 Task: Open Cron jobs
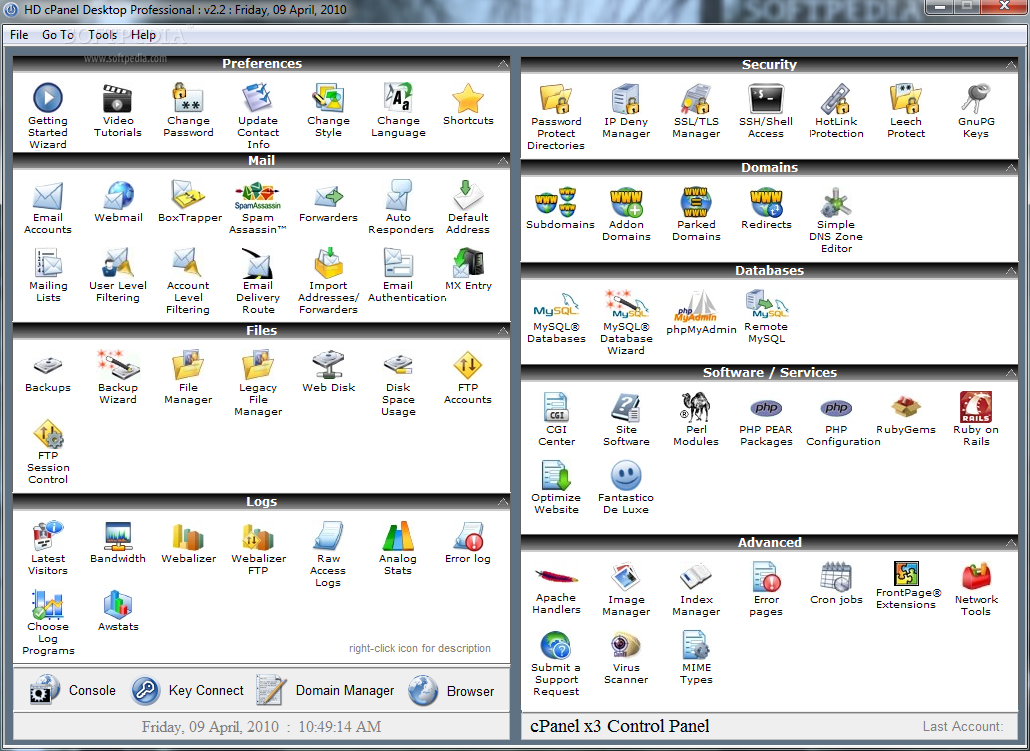click(x=836, y=576)
